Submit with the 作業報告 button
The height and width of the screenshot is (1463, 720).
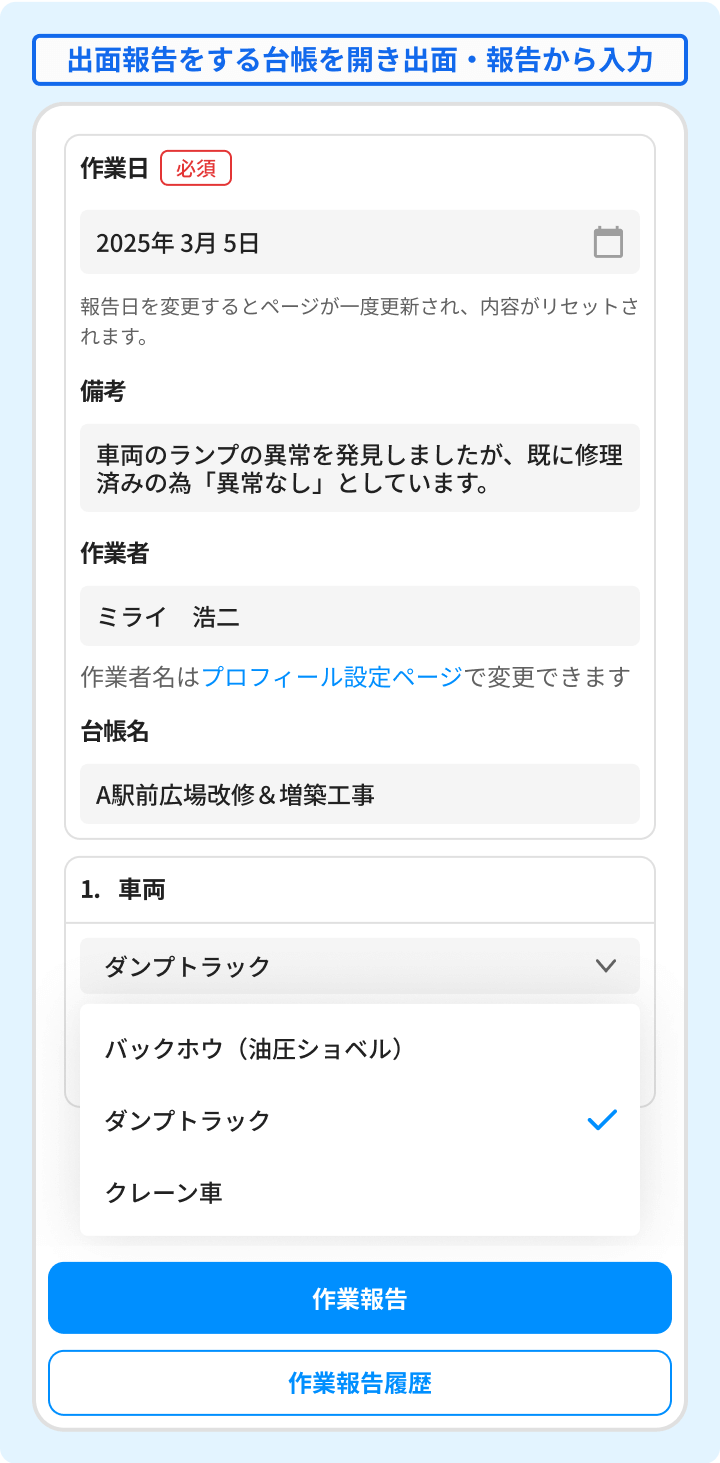[360, 1298]
